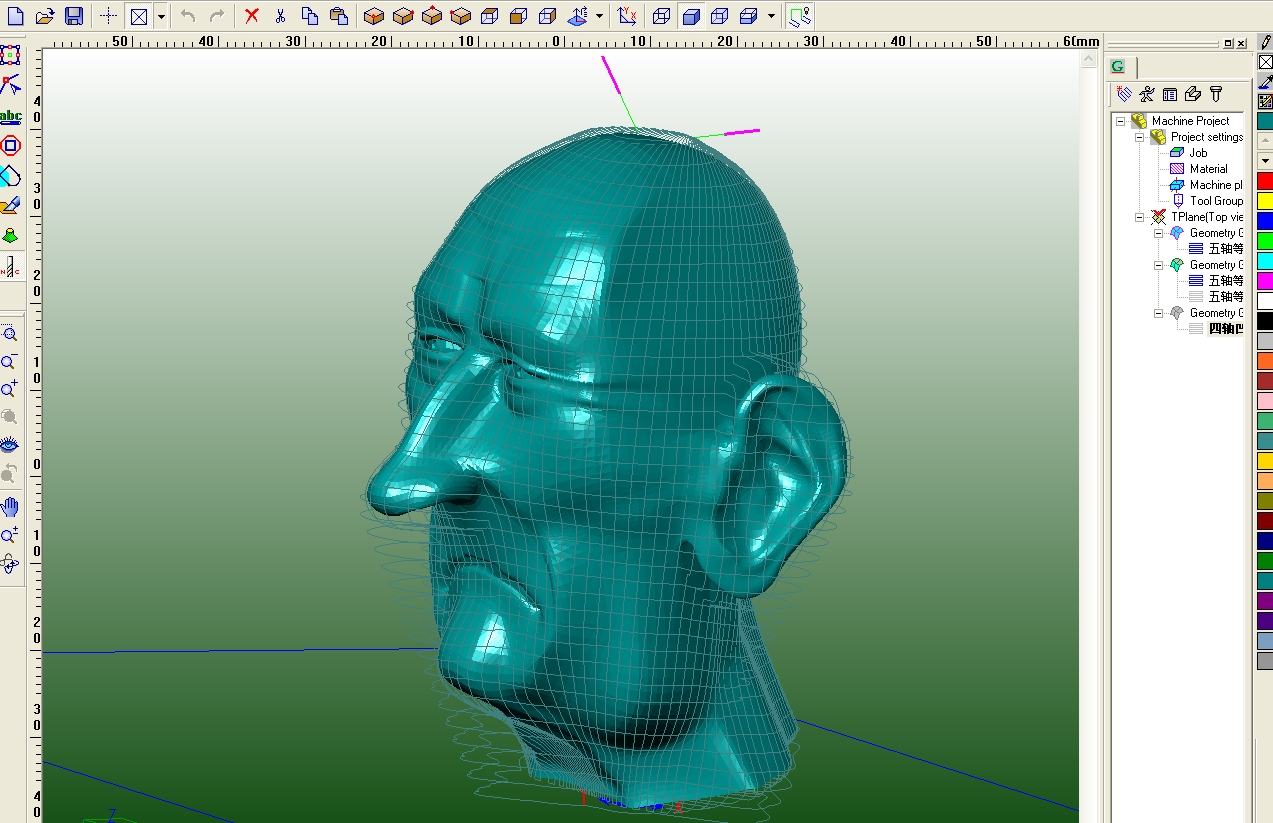Open the selection mode dropdown arrow
Screen dimensions: 1273x823
[161, 16]
